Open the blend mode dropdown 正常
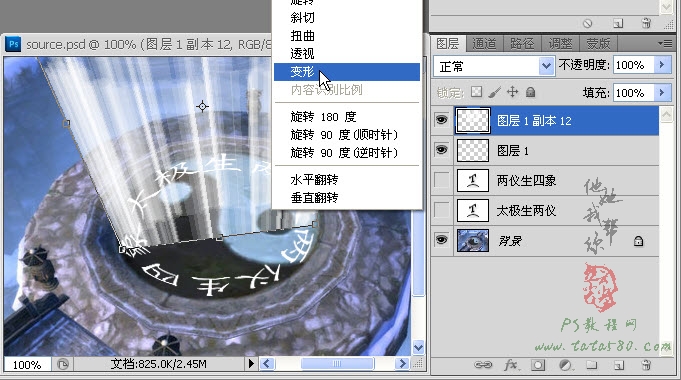This screenshot has width=681, height=380. pyautogui.click(x=494, y=66)
